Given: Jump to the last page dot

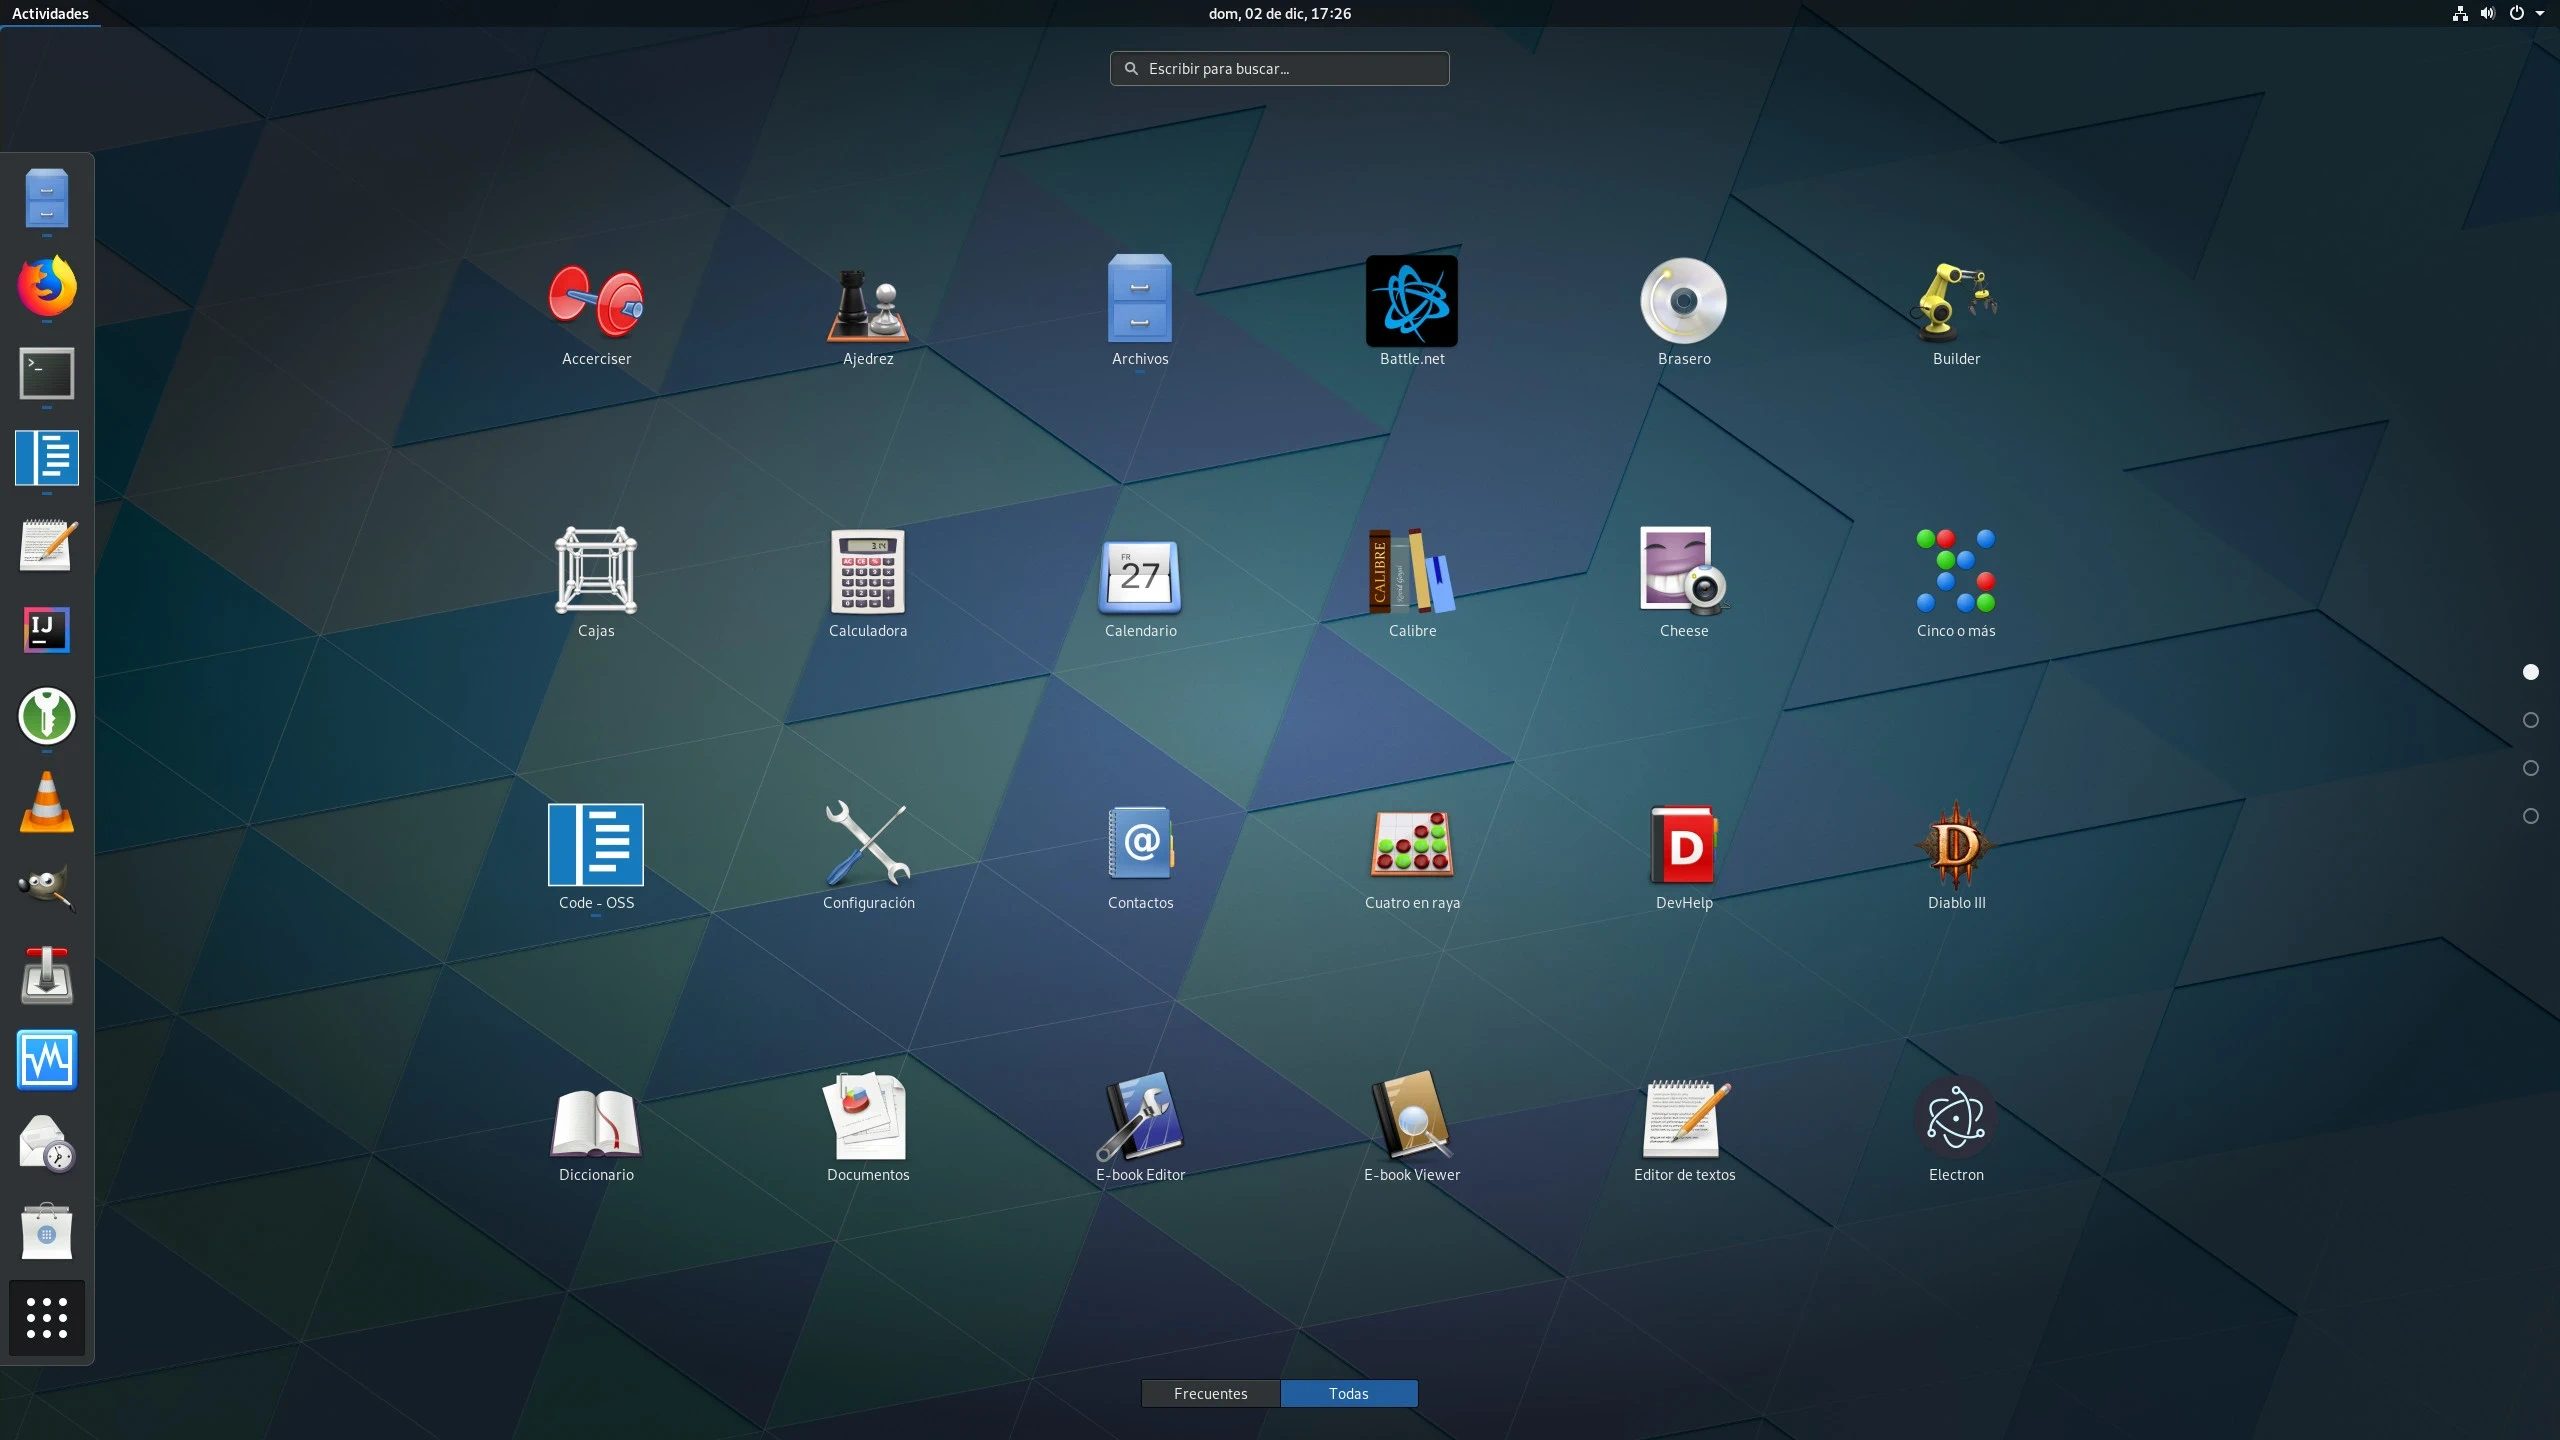Looking at the screenshot, I should (2530, 816).
